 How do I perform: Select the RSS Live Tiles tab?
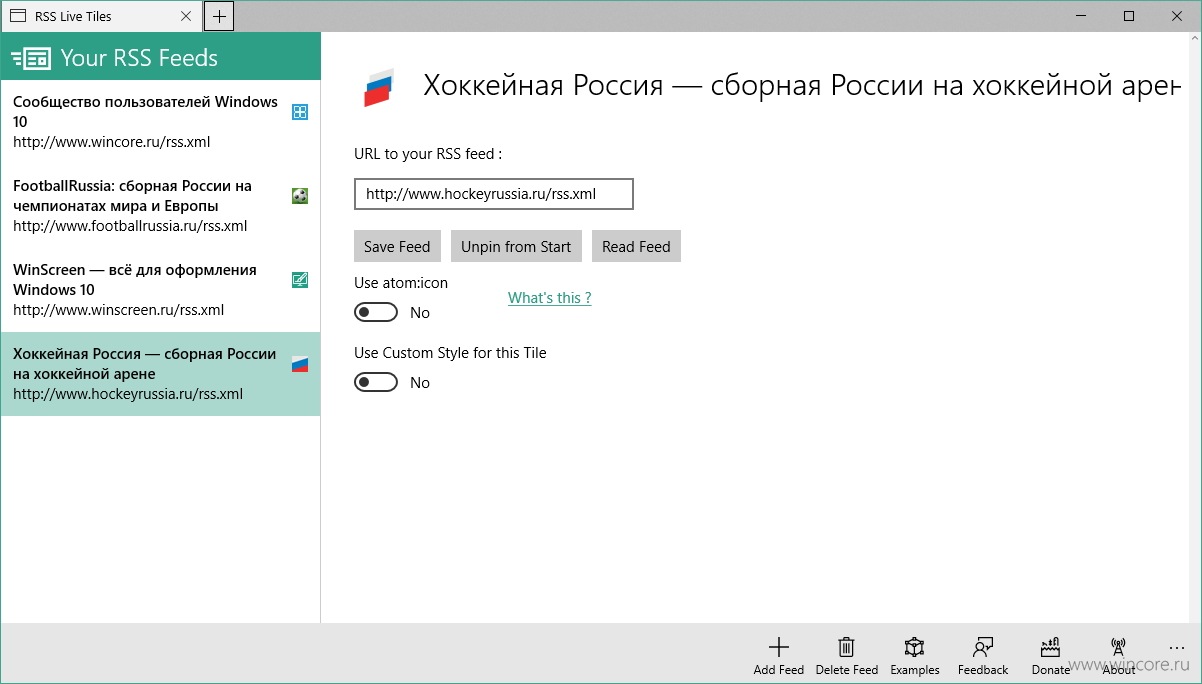102,16
